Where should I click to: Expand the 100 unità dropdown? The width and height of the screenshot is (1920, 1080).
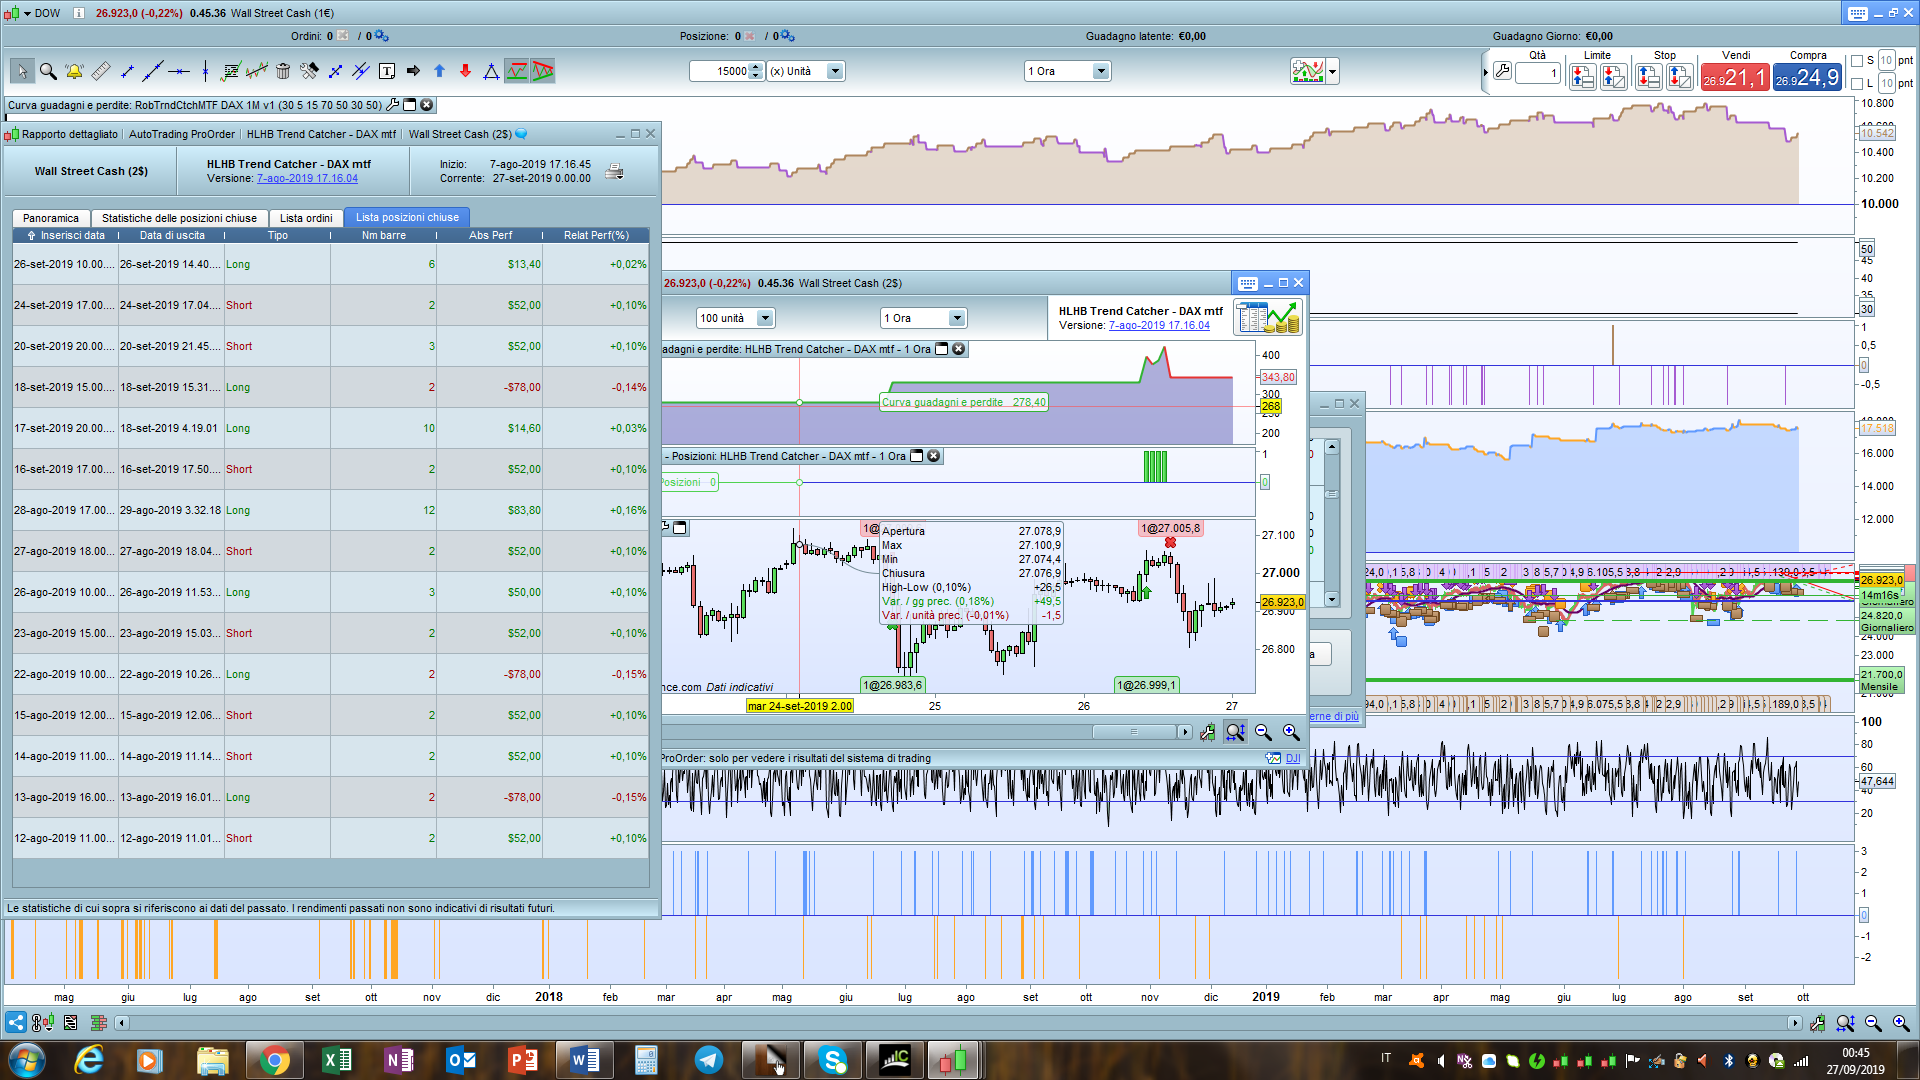click(764, 318)
